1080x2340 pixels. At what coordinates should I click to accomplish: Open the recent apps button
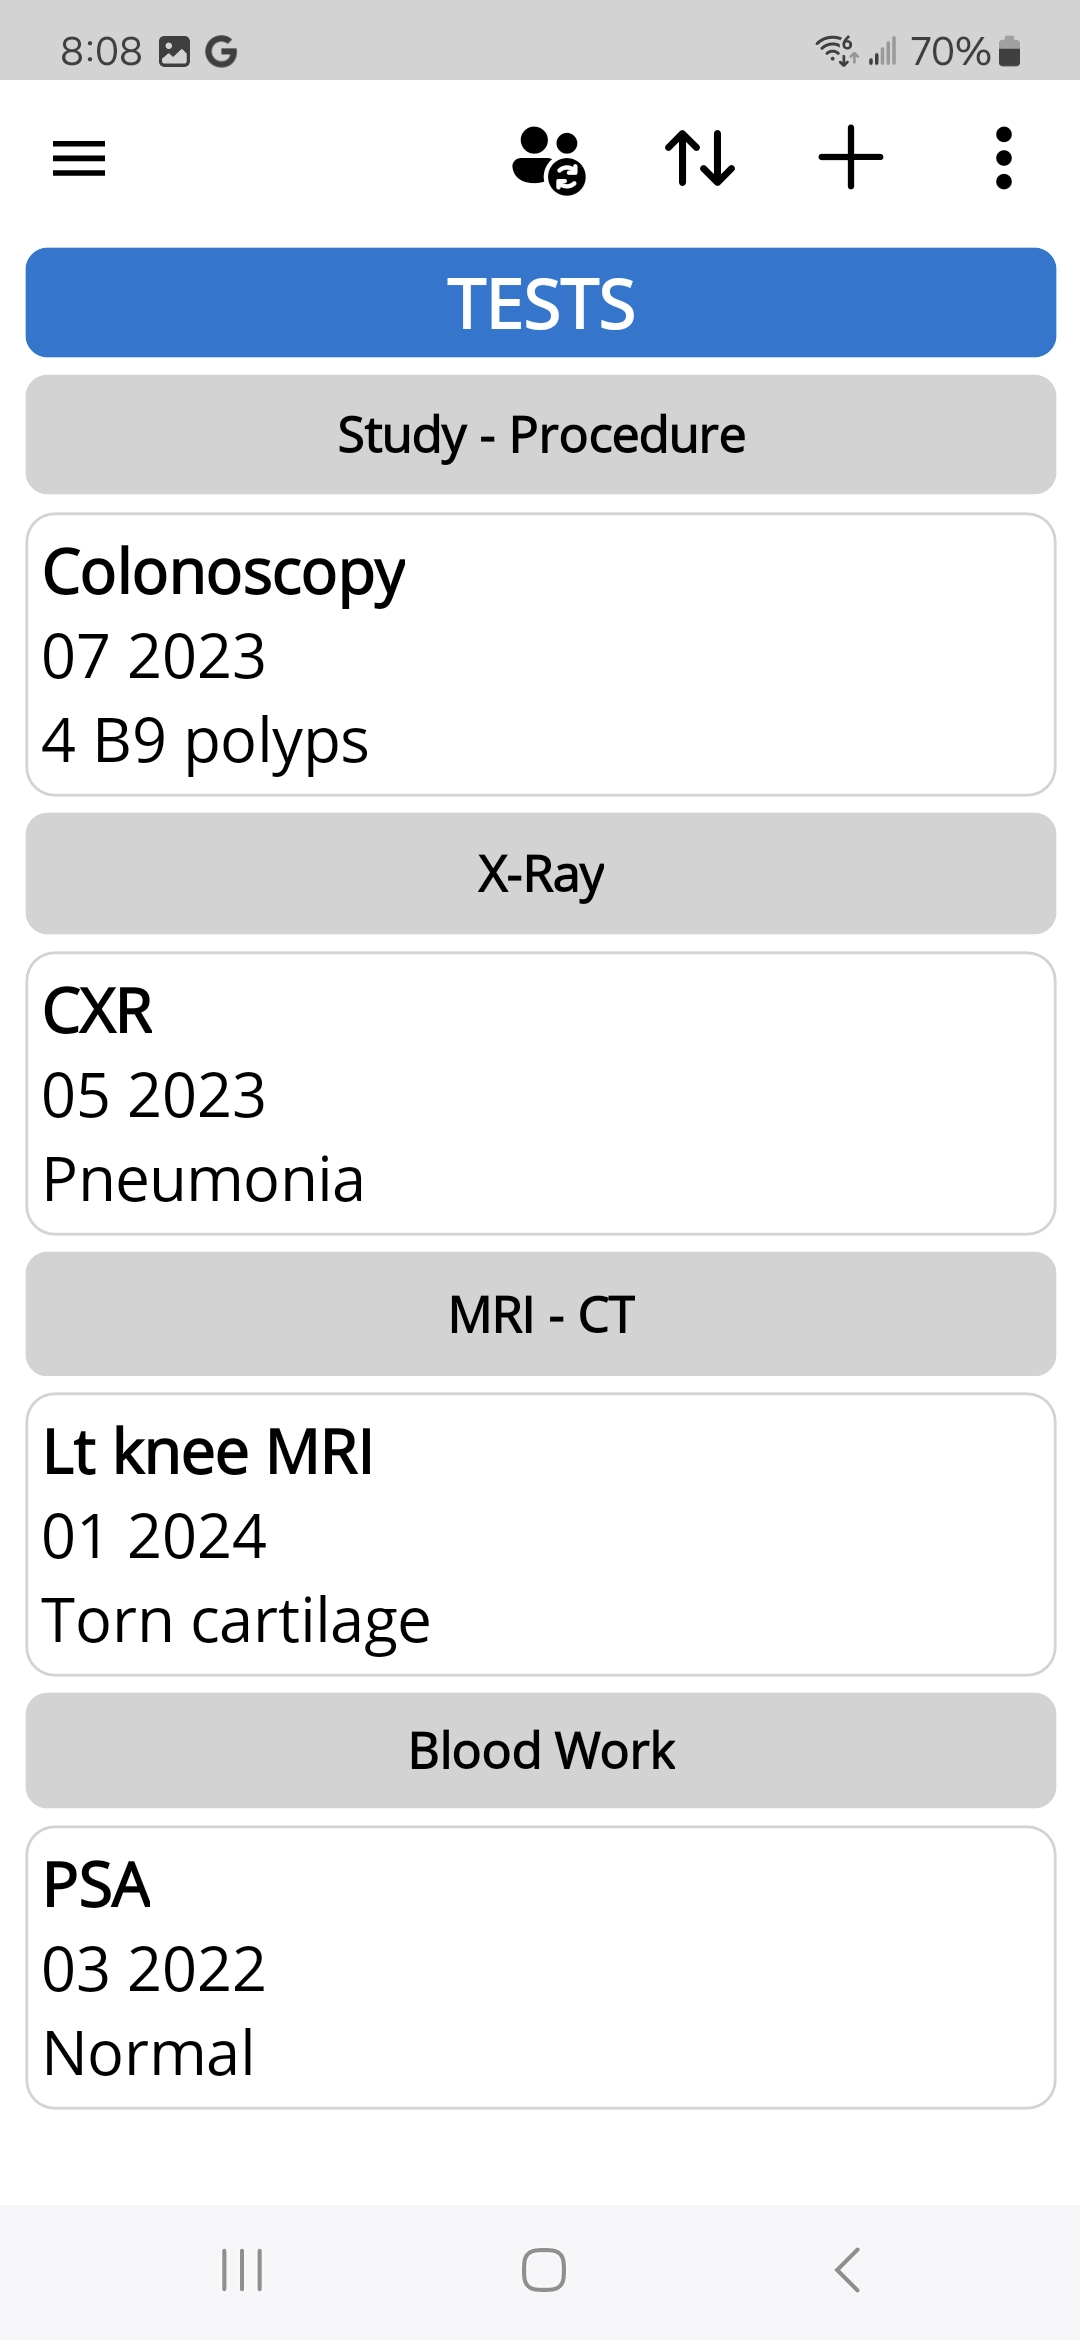point(242,2270)
